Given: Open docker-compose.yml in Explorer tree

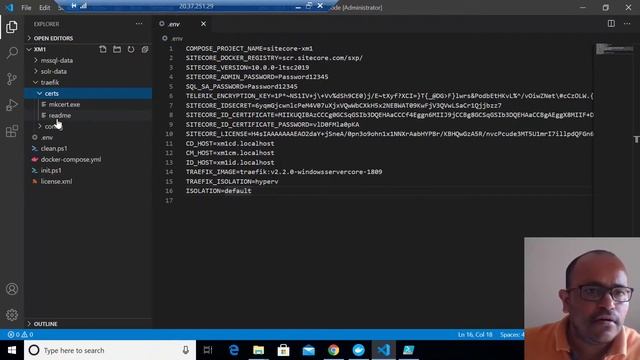Looking at the screenshot, I should point(71,159).
